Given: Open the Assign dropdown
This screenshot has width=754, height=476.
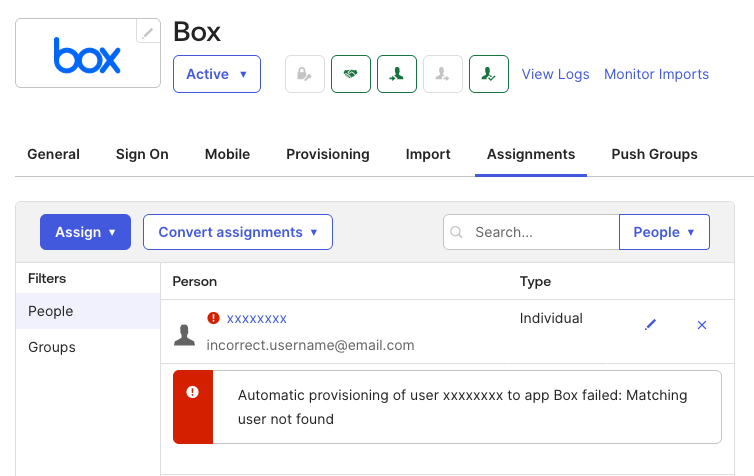Looking at the screenshot, I should tap(85, 232).
